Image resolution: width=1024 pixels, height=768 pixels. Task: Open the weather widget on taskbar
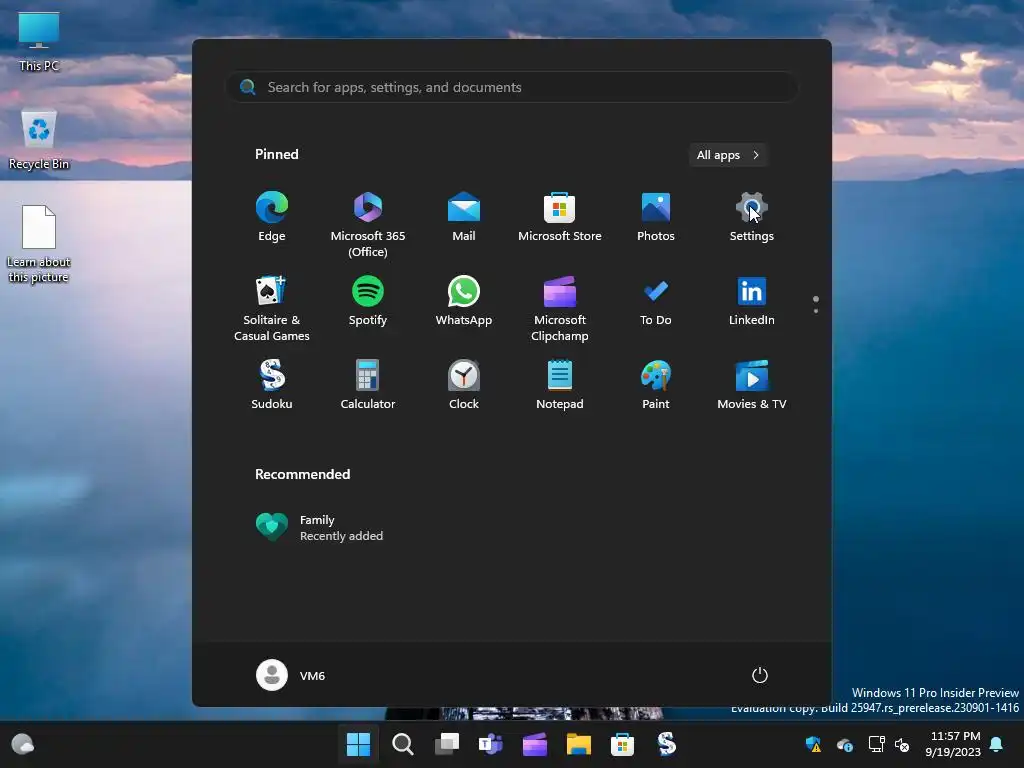(x=23, y=744)
